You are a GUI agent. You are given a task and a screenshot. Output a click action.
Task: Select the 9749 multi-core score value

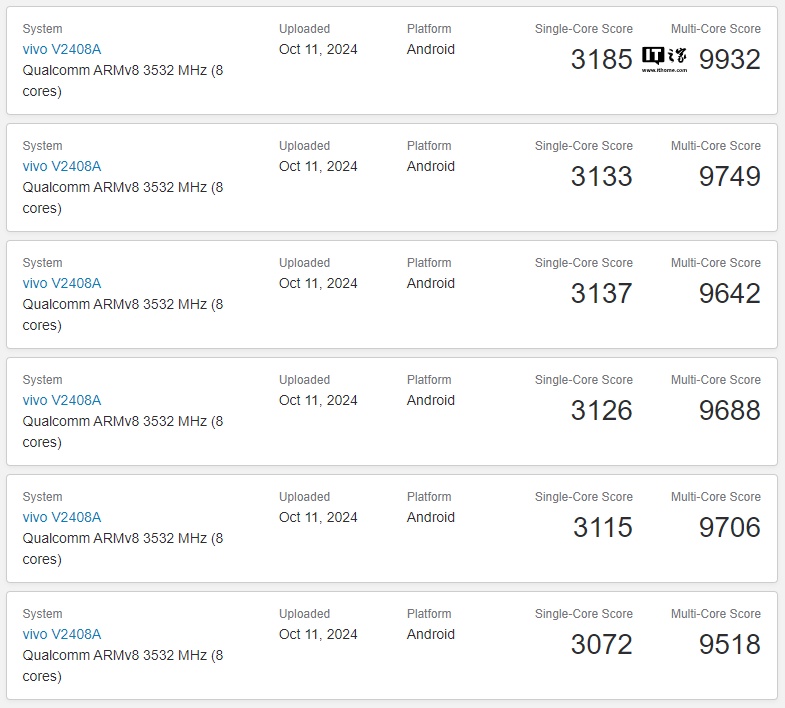[x=729, y=177]
